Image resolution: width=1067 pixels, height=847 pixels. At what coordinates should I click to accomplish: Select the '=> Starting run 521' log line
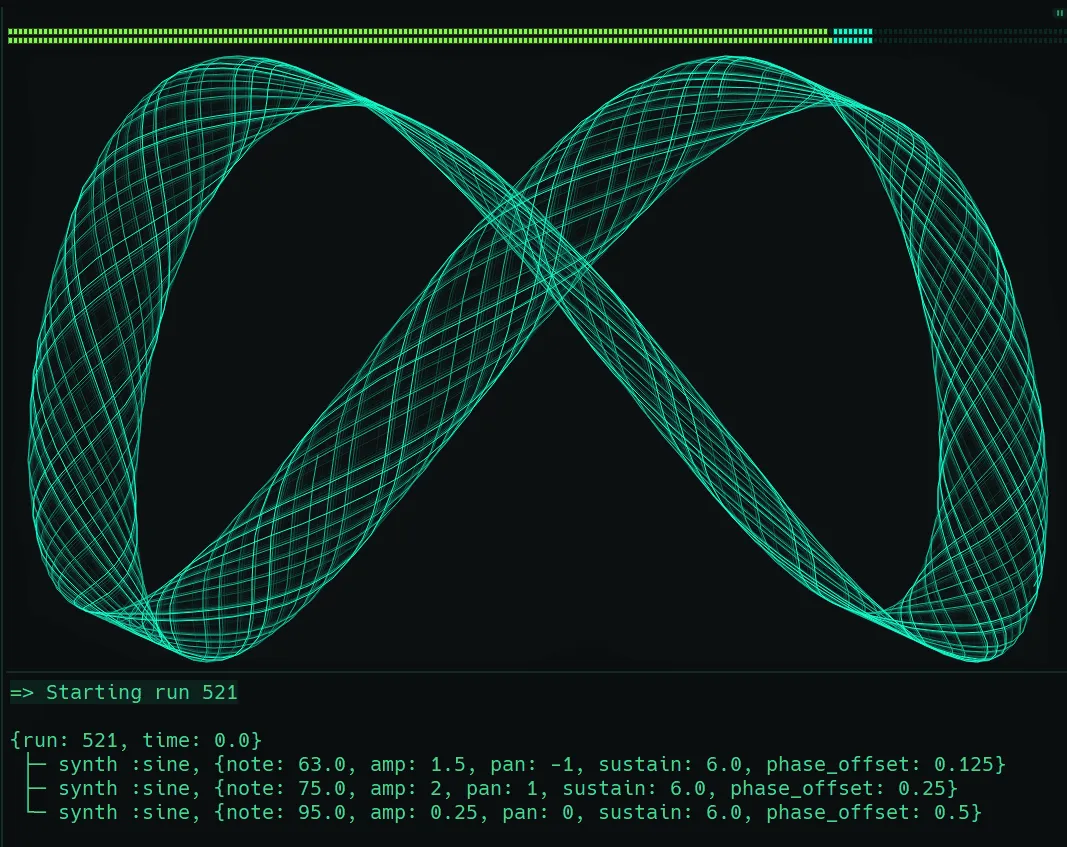pyautogui.click(x=123, y=693)
